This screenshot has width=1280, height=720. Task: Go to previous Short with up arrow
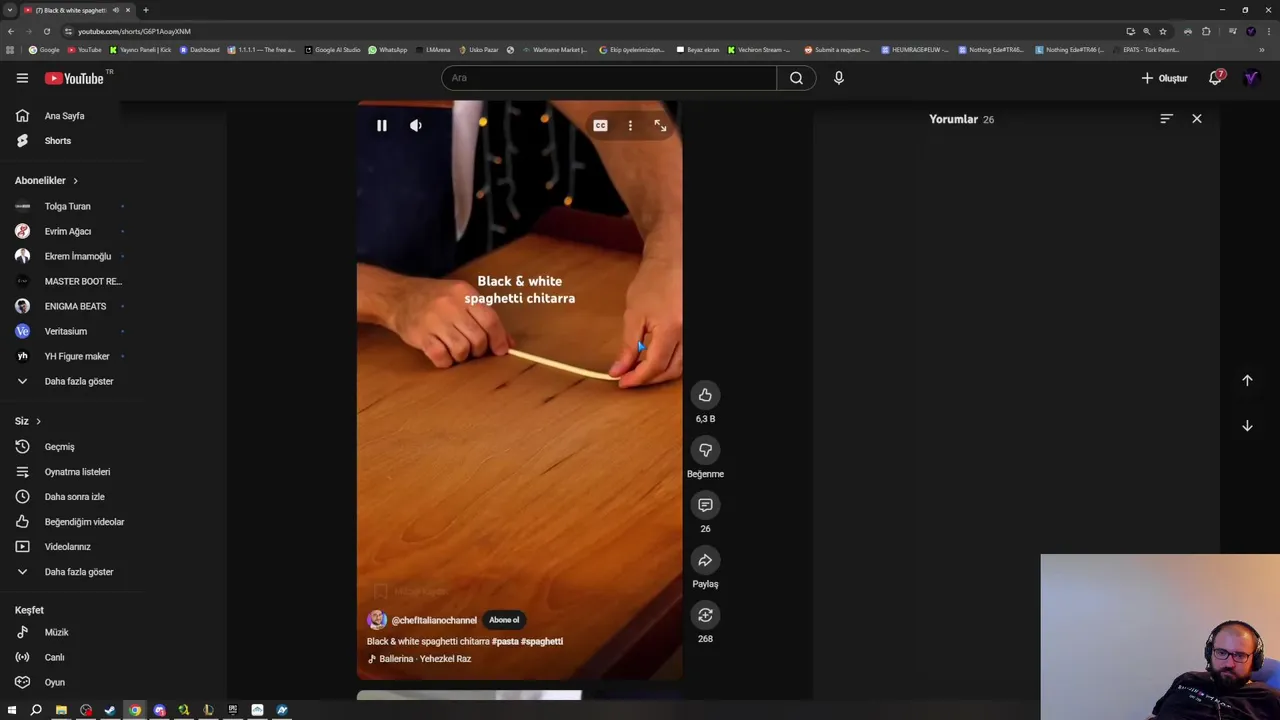pos(1247,380)
